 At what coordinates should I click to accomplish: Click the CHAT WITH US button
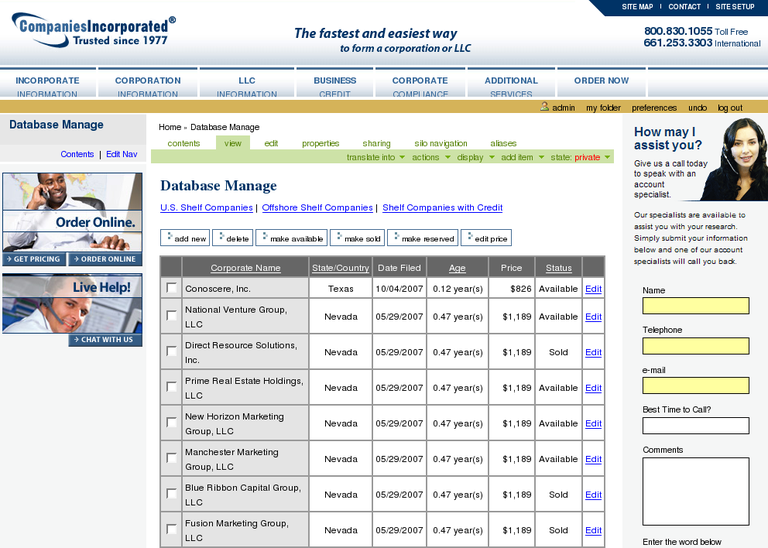[x=105, y=339]
